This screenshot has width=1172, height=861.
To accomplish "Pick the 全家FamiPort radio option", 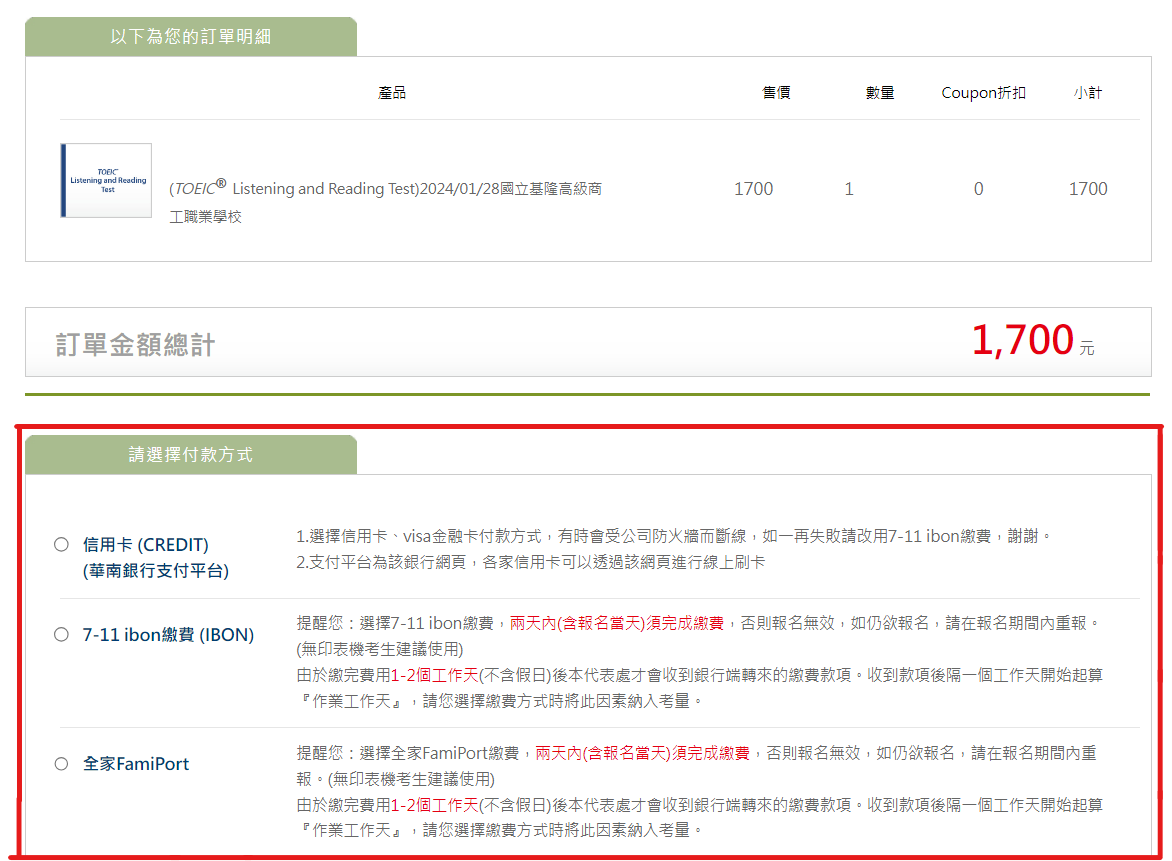I will (61, 764).
